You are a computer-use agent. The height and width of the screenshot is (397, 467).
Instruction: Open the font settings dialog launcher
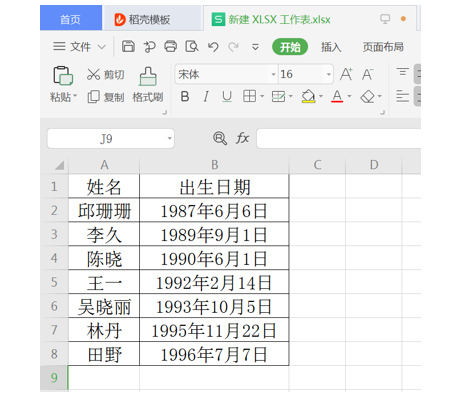tap(382, 113)
